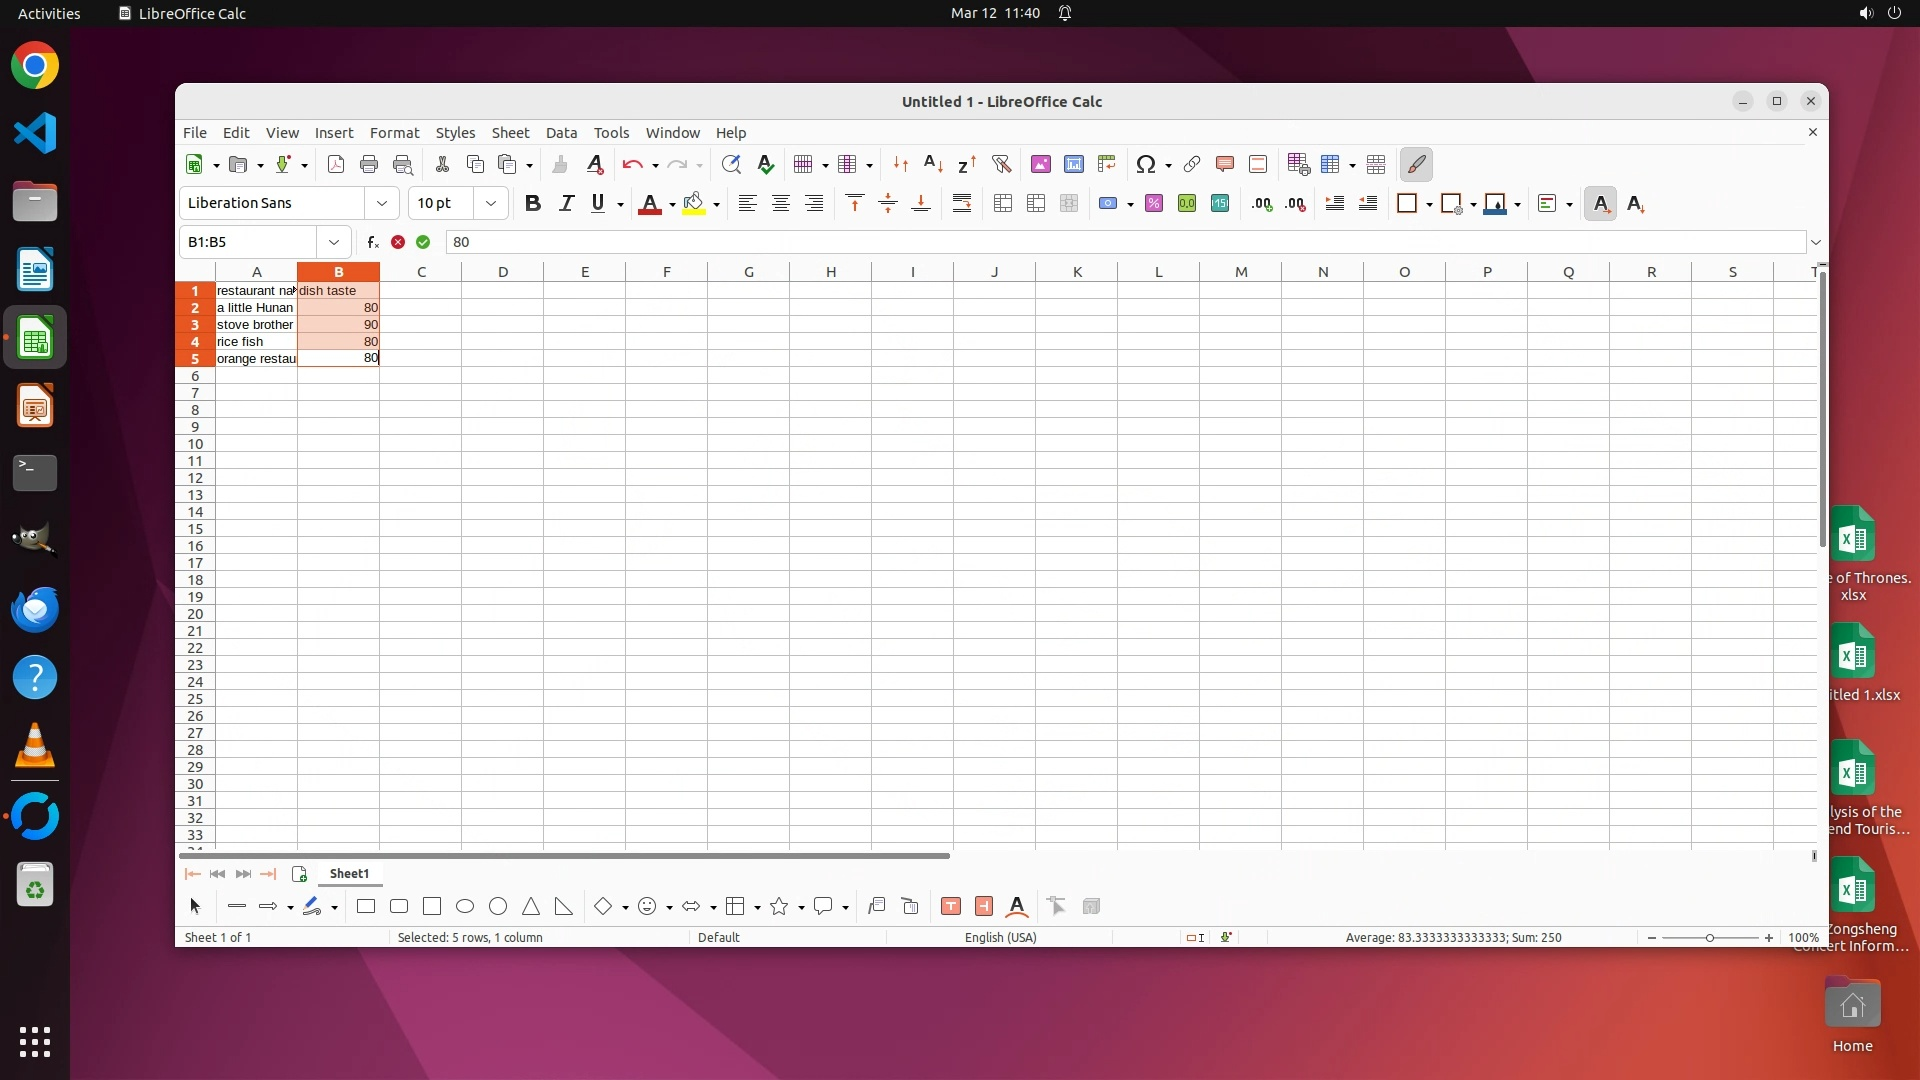Open the Data menu
Viewport: 1920px width, 1080px height.
(x=561, y=133)
